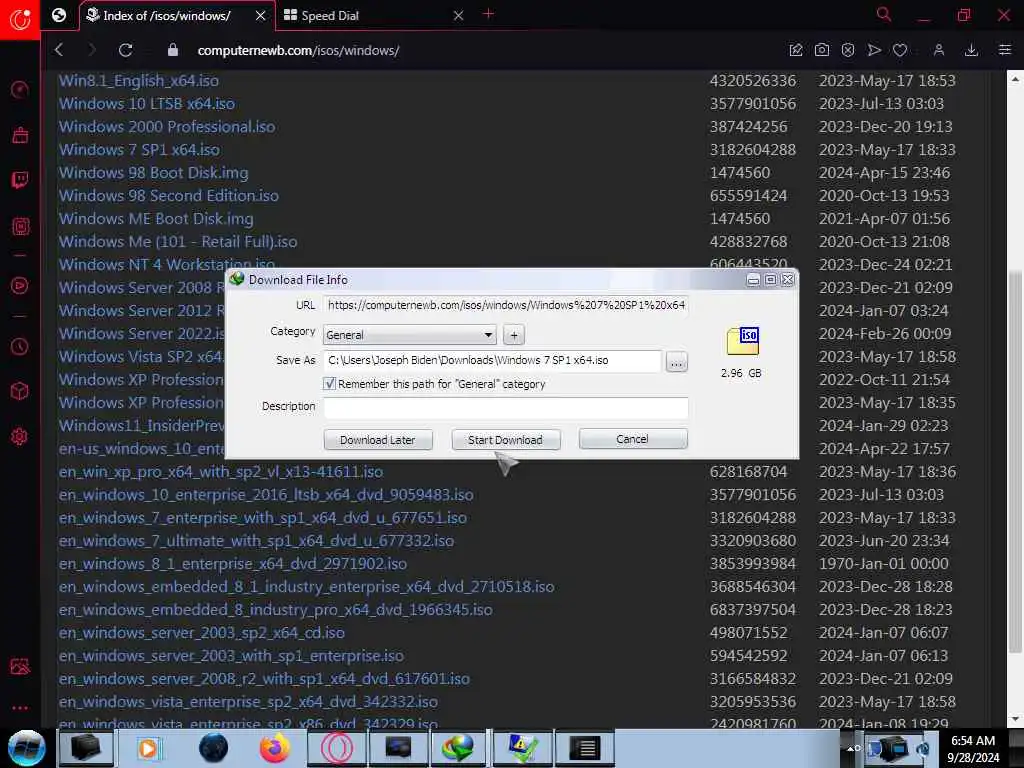The height and width of the screenshot is (768, 1024).
Task: Open the snapshot camera icon in address bar
Action: point(822,50)
